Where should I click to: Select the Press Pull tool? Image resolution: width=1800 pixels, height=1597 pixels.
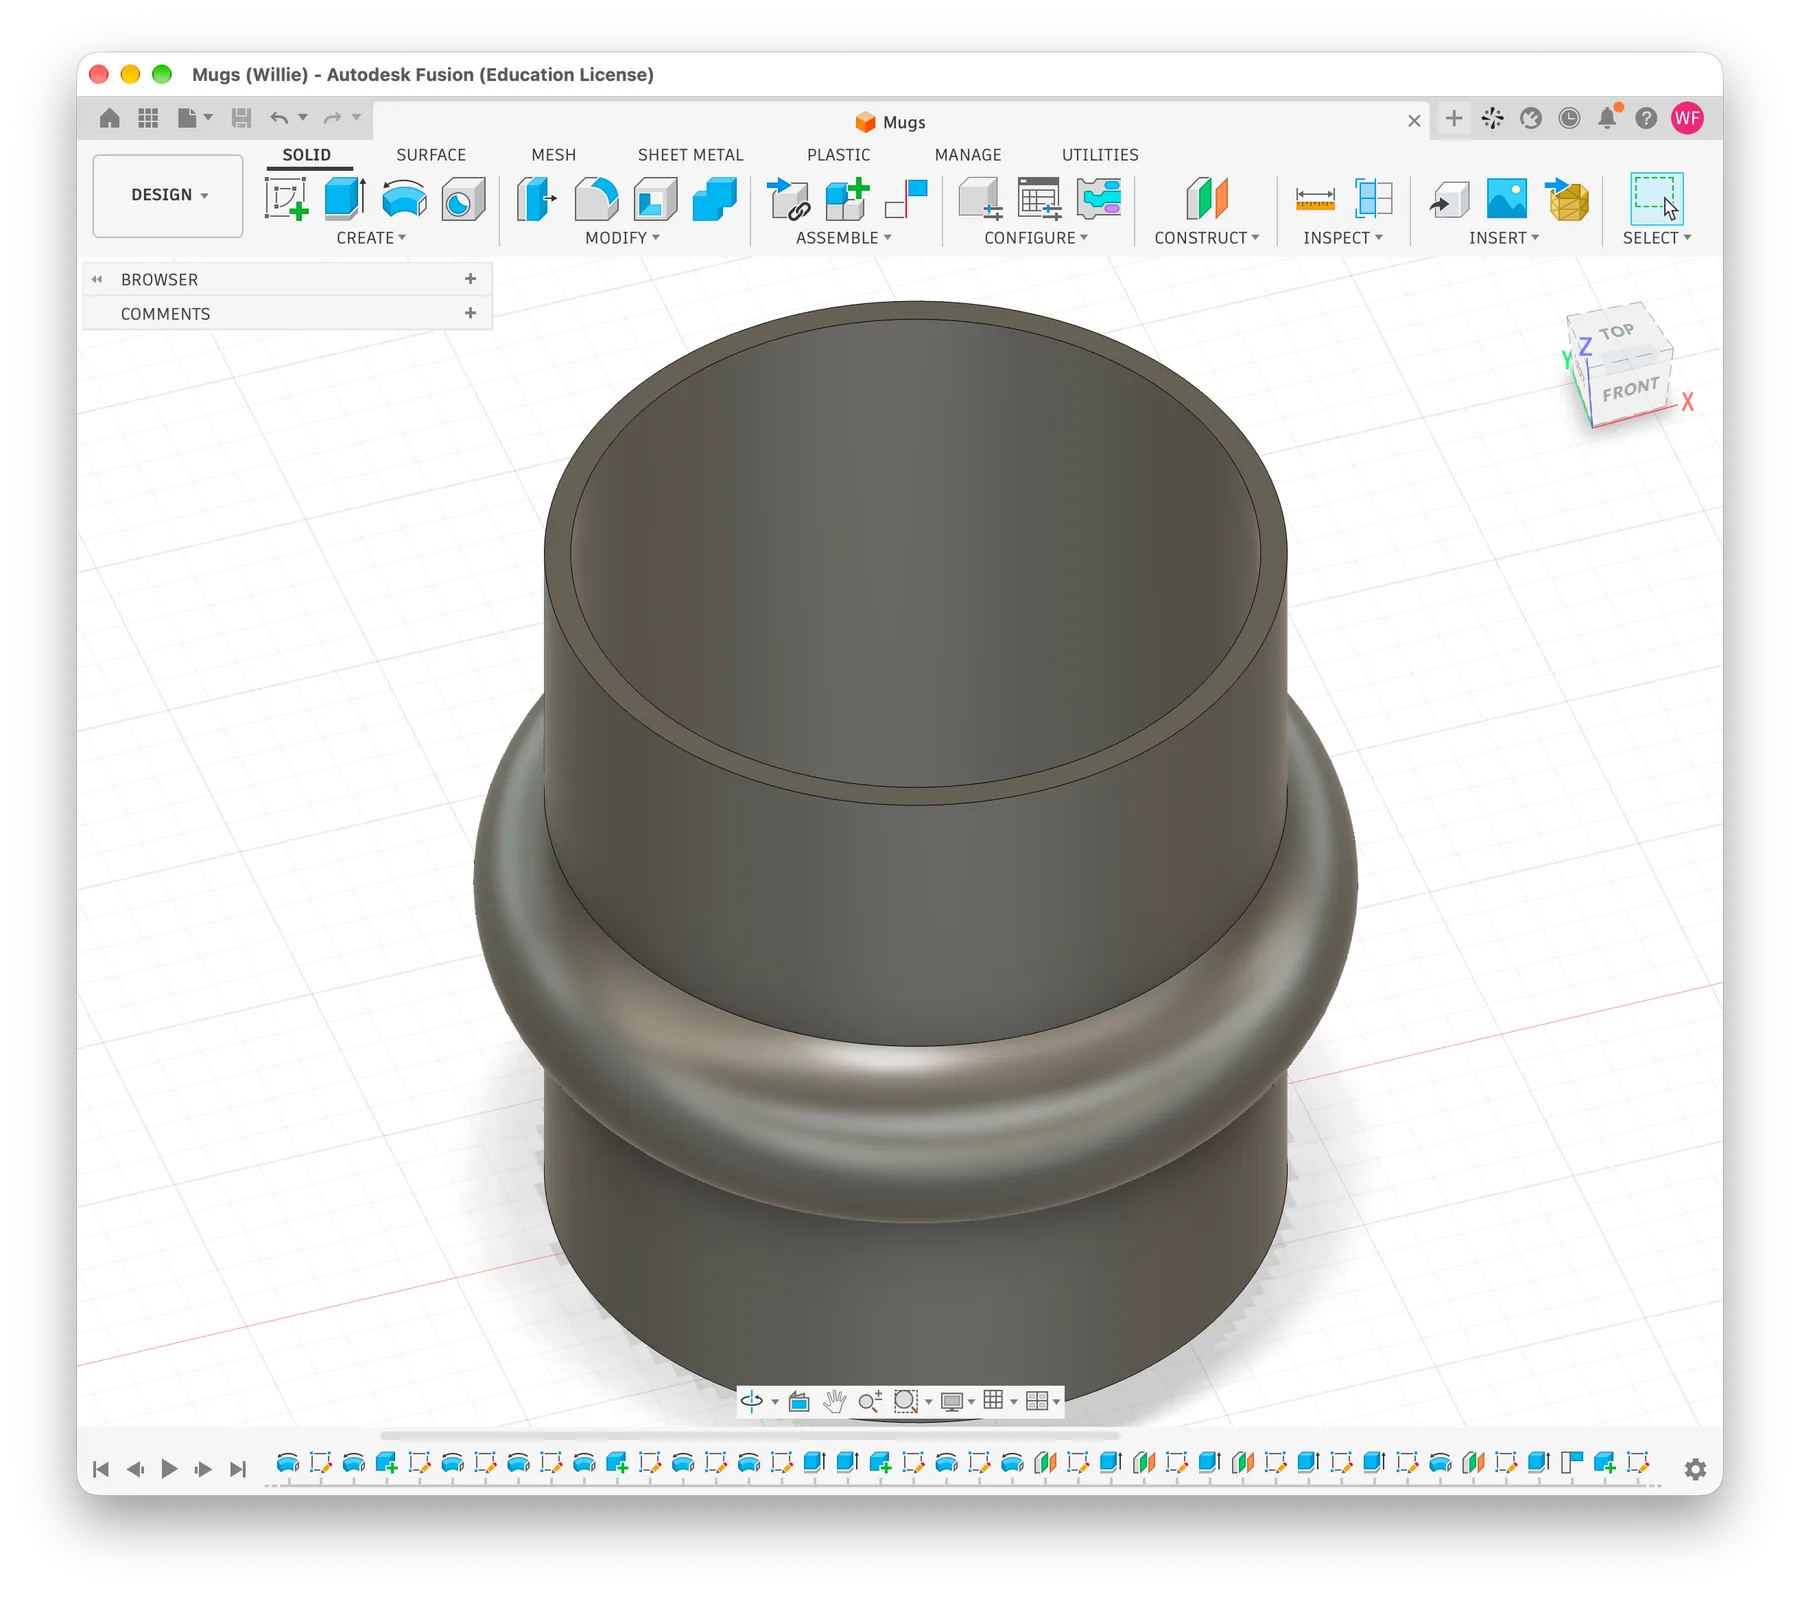click(537, 198)
